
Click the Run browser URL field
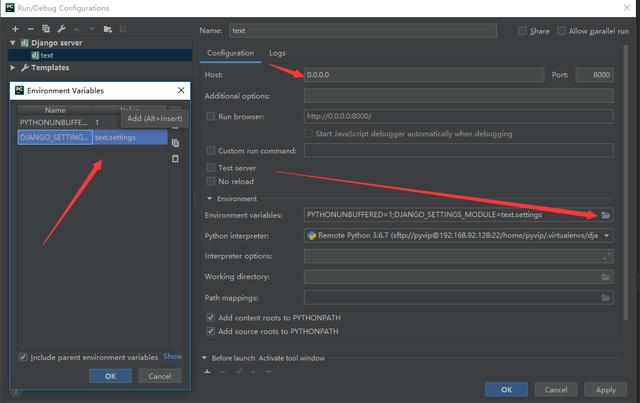click(458, 116)
